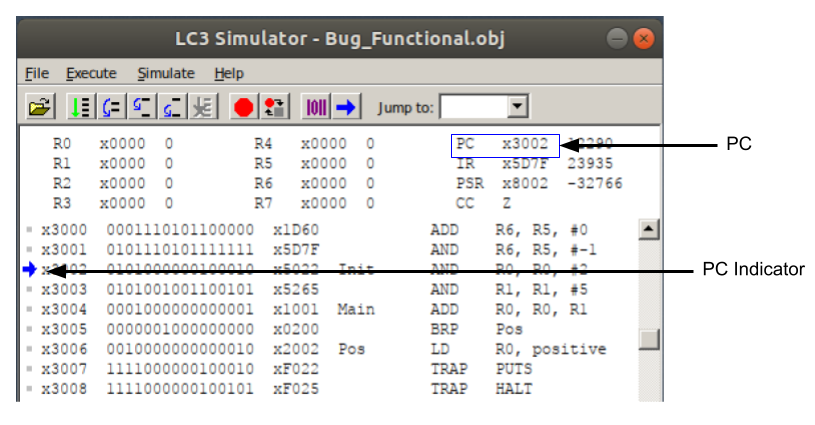Open a file with the folder icon

pyautogui.click(x=40, y=107)
